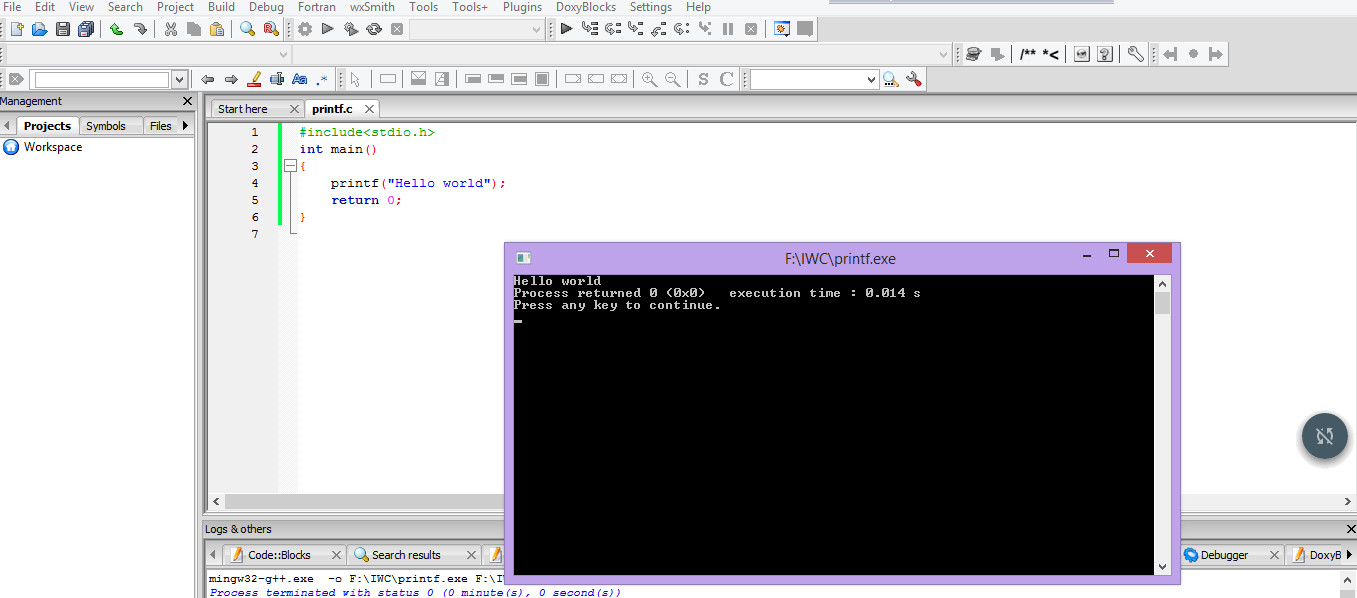This screenshot has width=1357, height=598.
Task: Click the DoxyBlocks wrench preferences icon
Action: 1136,54
